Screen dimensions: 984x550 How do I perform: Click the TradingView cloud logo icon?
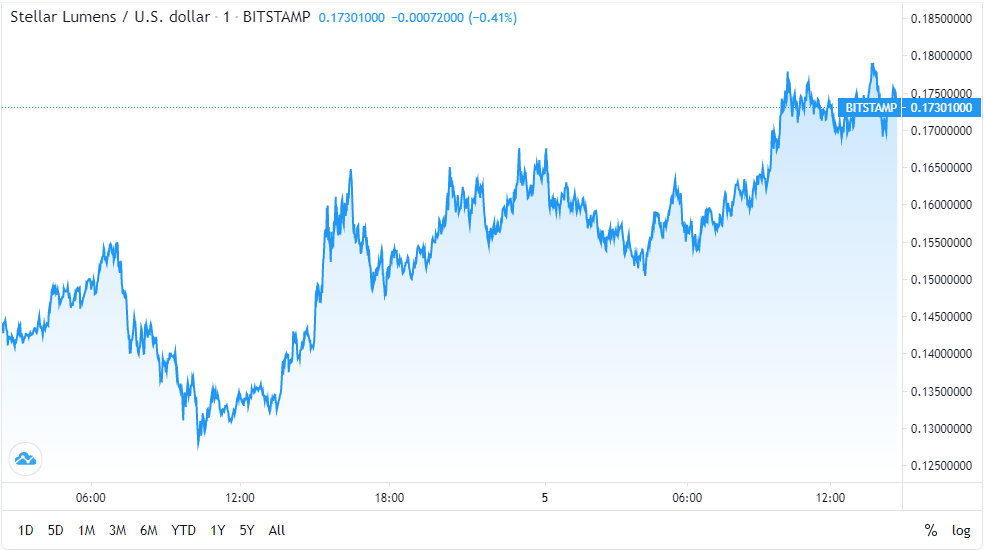point(24,459)
